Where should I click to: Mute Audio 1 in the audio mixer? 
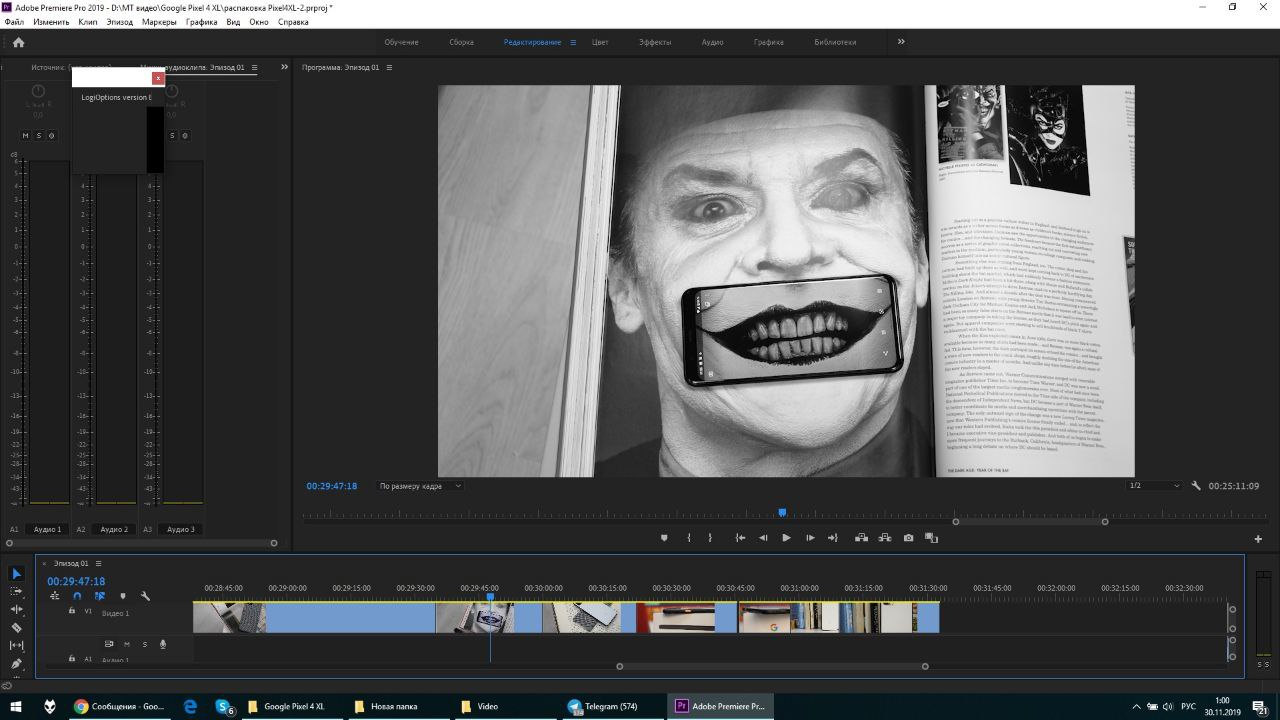(26, 135)
